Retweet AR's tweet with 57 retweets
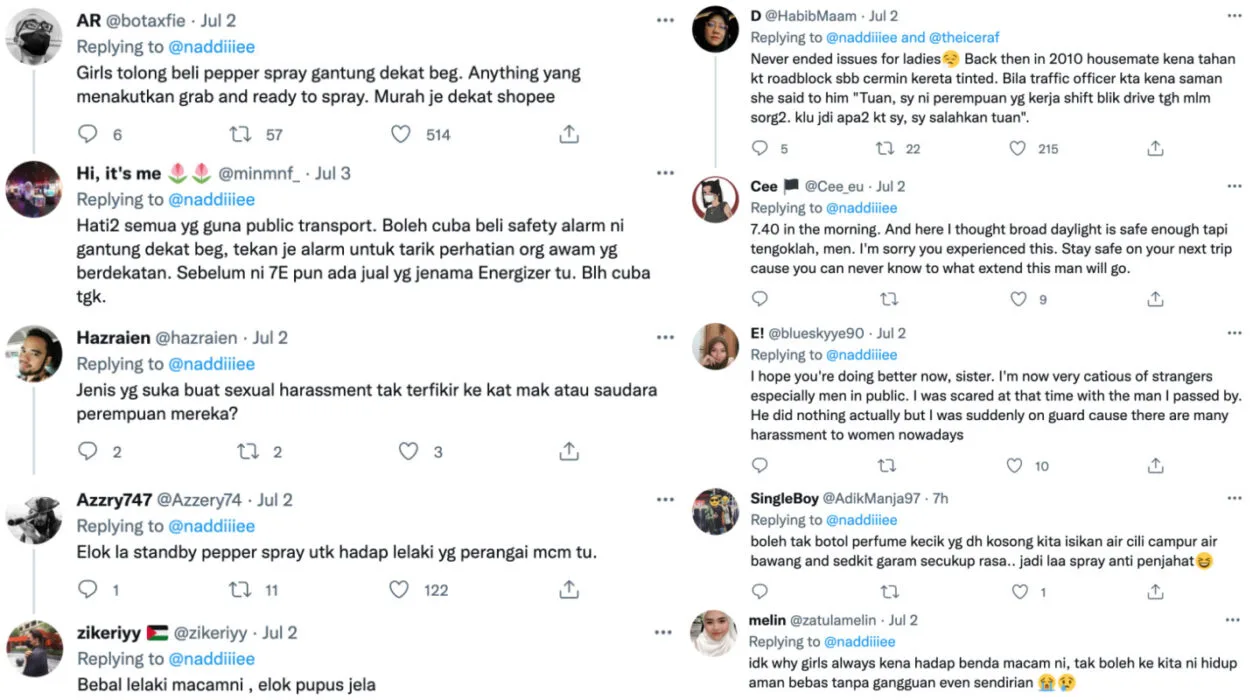 (x=240, y=134)
